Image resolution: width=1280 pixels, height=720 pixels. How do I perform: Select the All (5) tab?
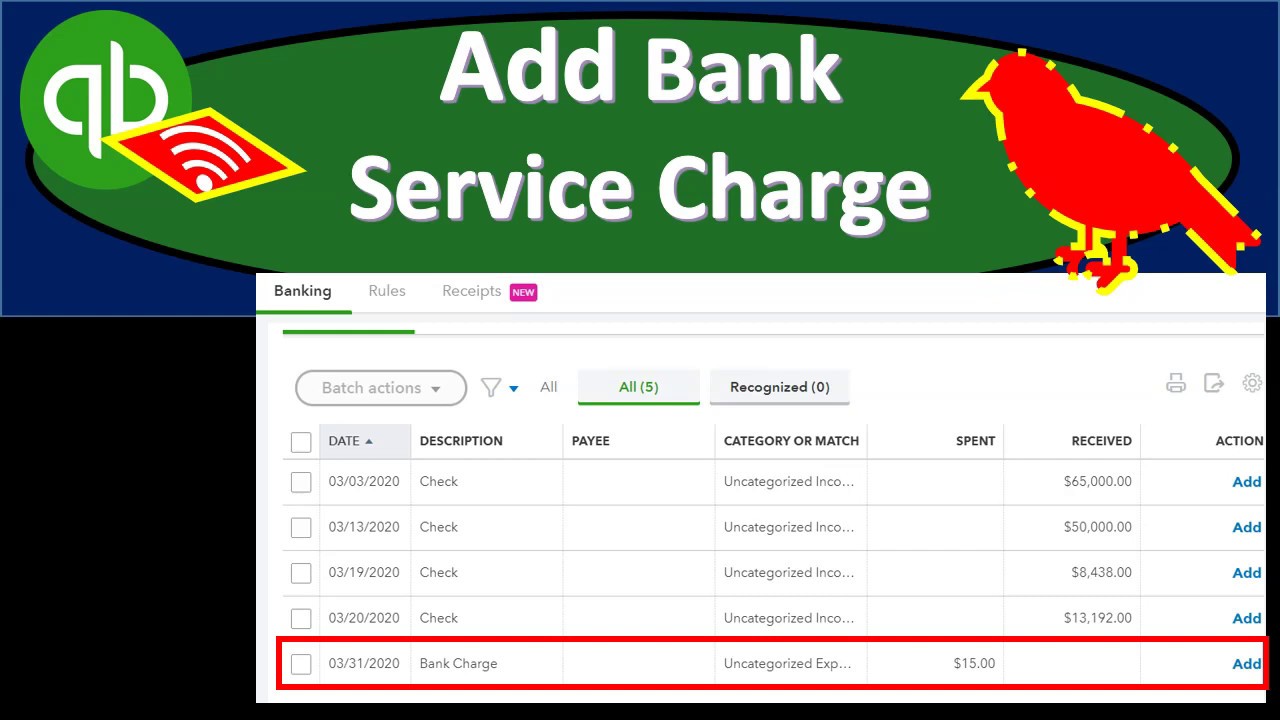click(639, 387)
